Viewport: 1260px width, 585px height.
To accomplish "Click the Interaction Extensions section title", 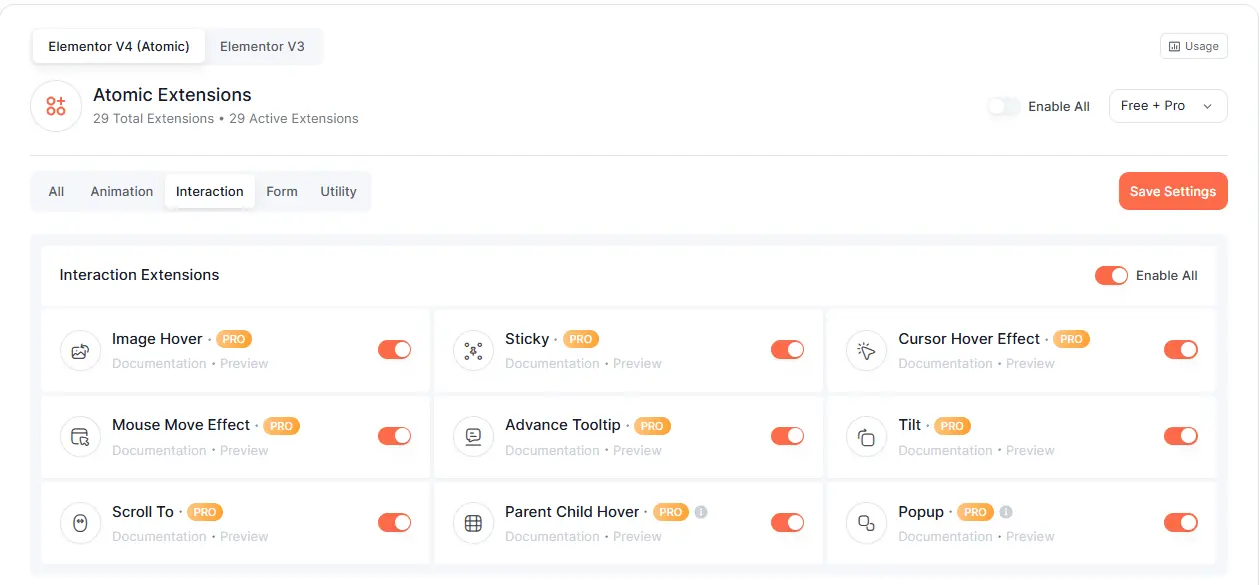I will click(x=139, y=275).
